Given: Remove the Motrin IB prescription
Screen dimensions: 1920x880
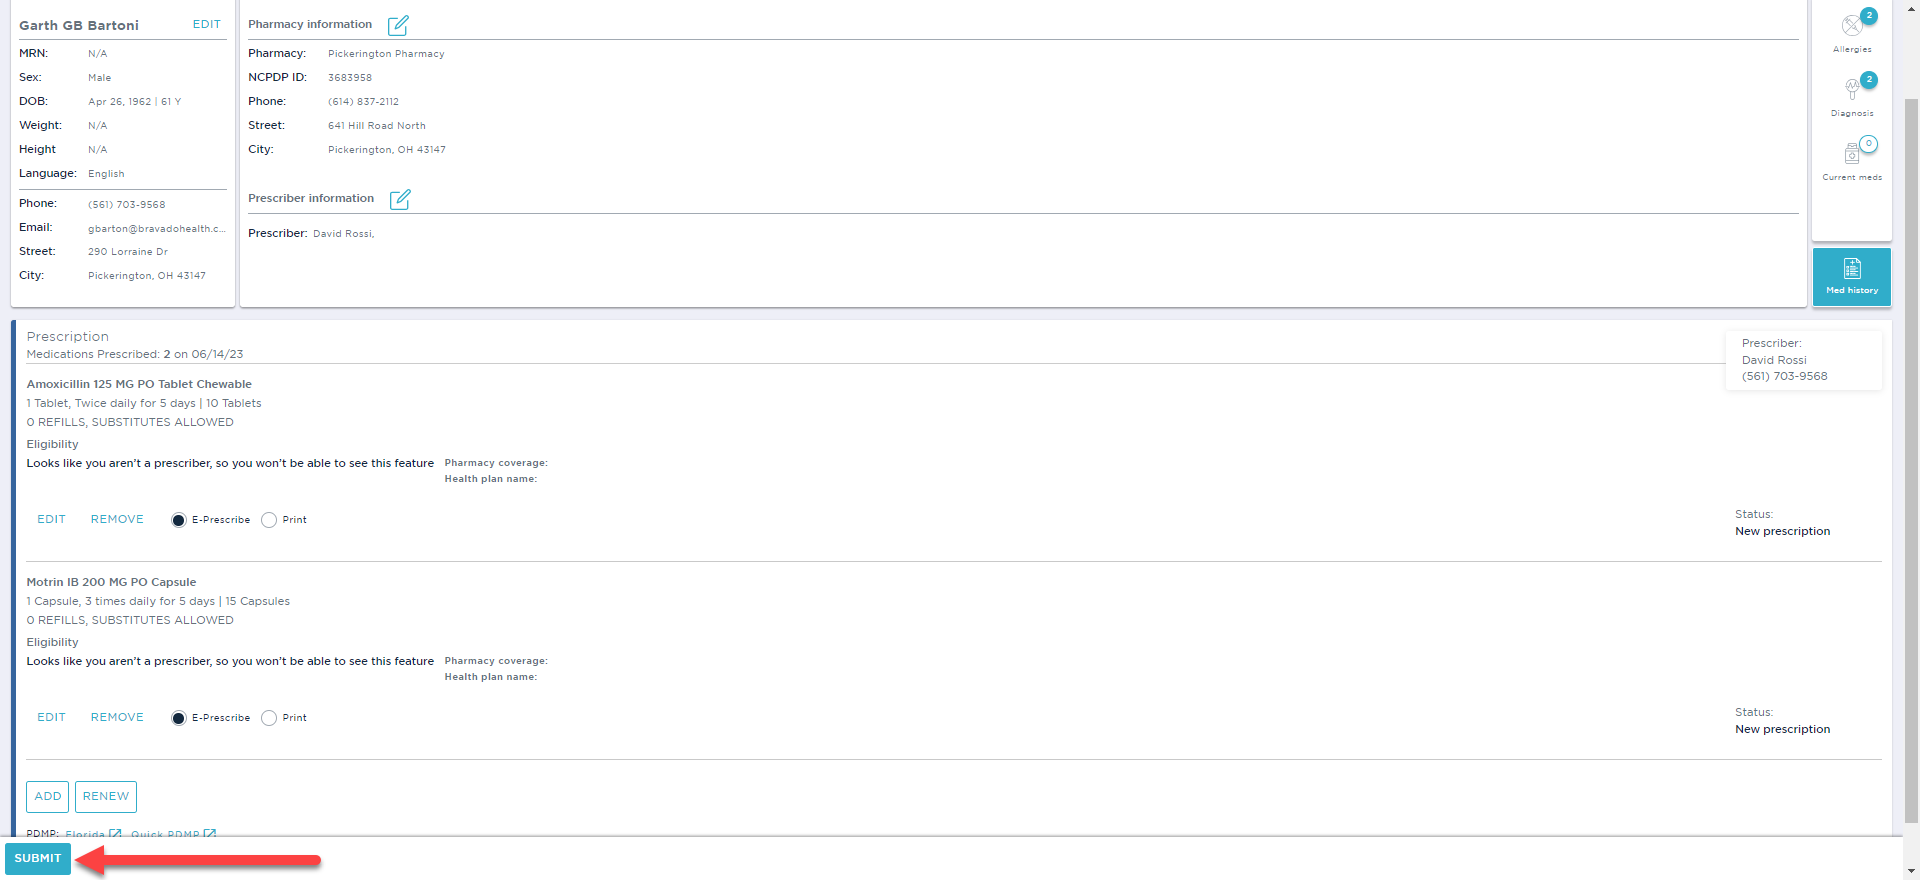Looking at the screenshot, I should 117,718.
